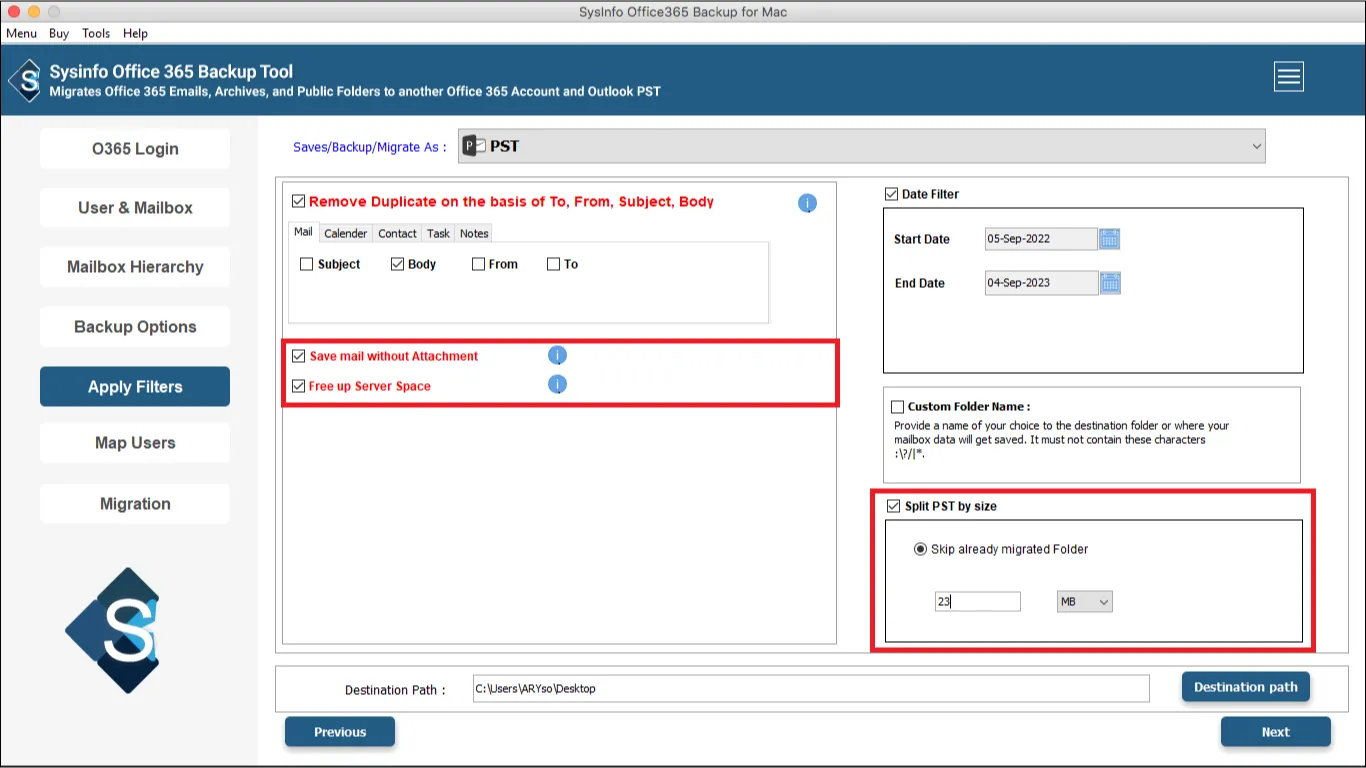Open Mailbox Hierarchy step
This screenshot has height=768, width=1366.
pyautogui.click(x=135, y=267)
